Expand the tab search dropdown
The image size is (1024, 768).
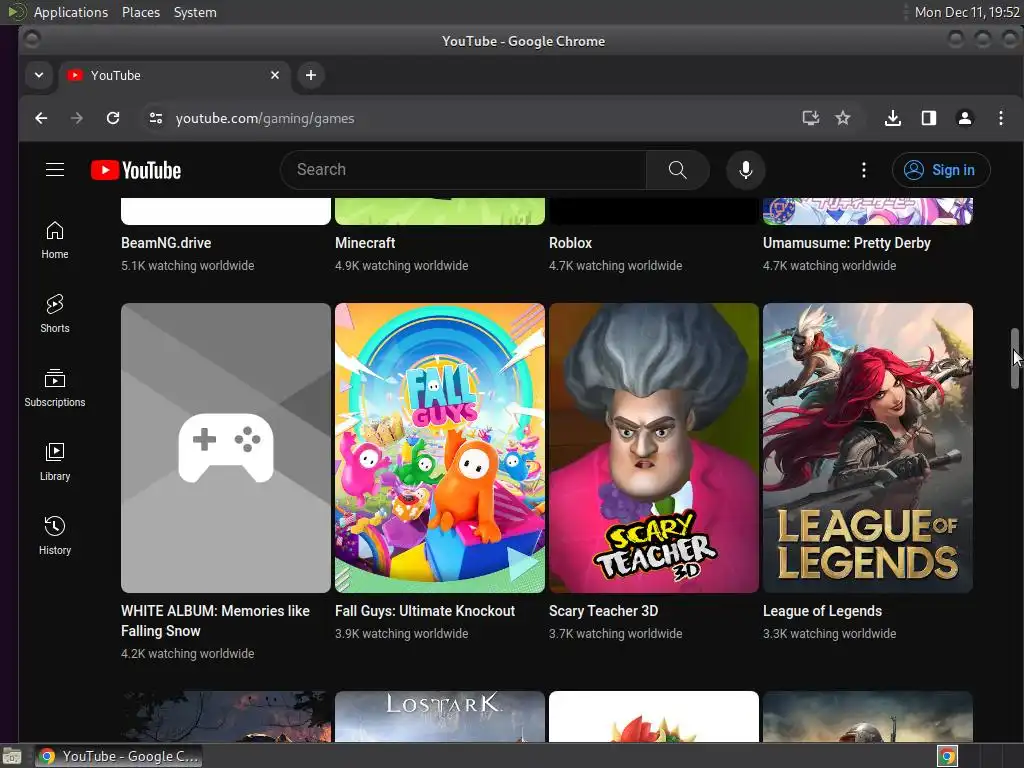pyautogui.click(x=39, y=75)
